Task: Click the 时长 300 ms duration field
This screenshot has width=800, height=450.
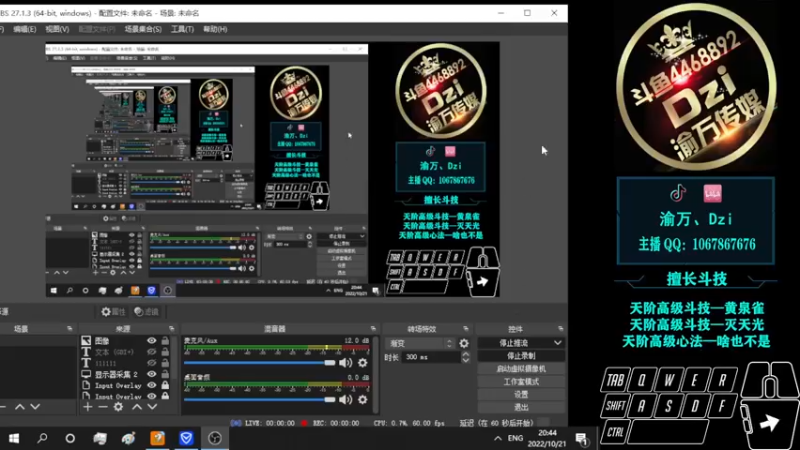Action: (432, 357)
